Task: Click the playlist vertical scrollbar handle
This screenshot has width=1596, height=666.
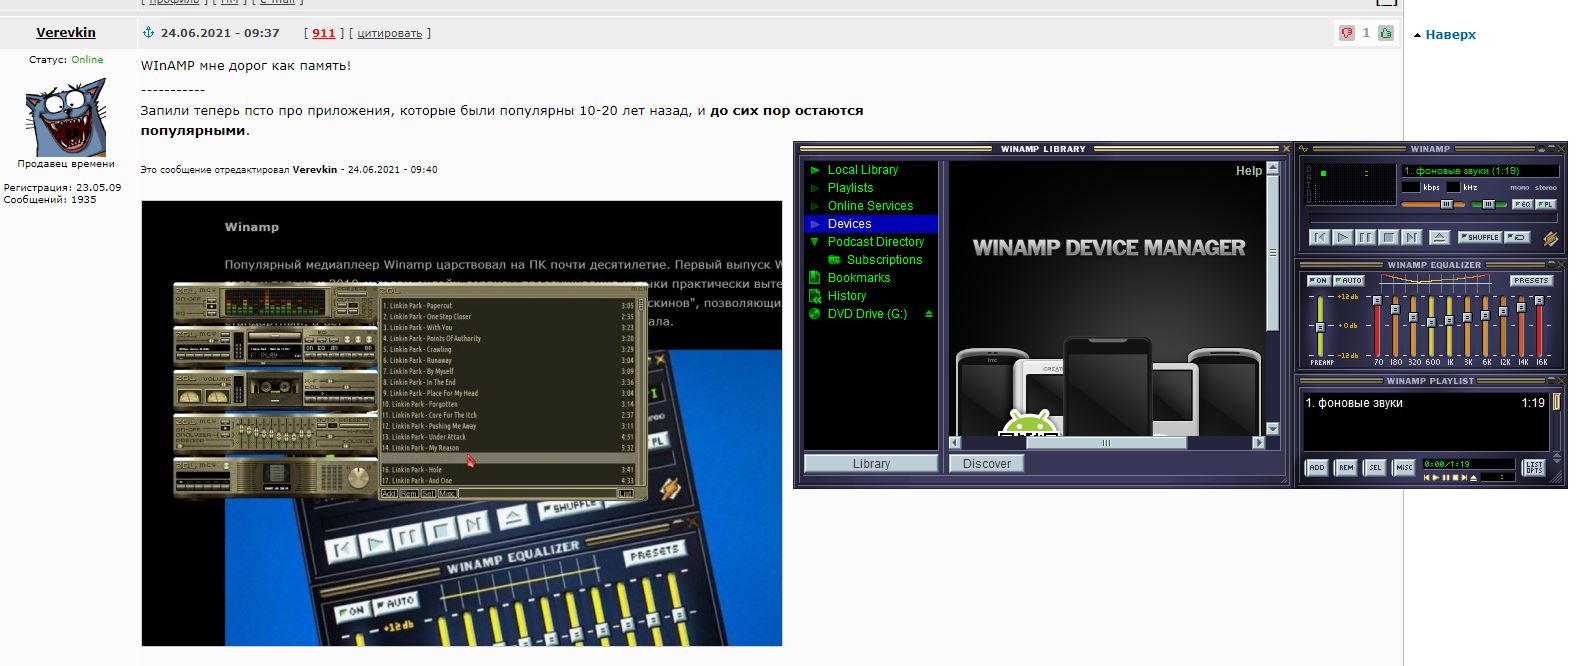Action: 1555,401
